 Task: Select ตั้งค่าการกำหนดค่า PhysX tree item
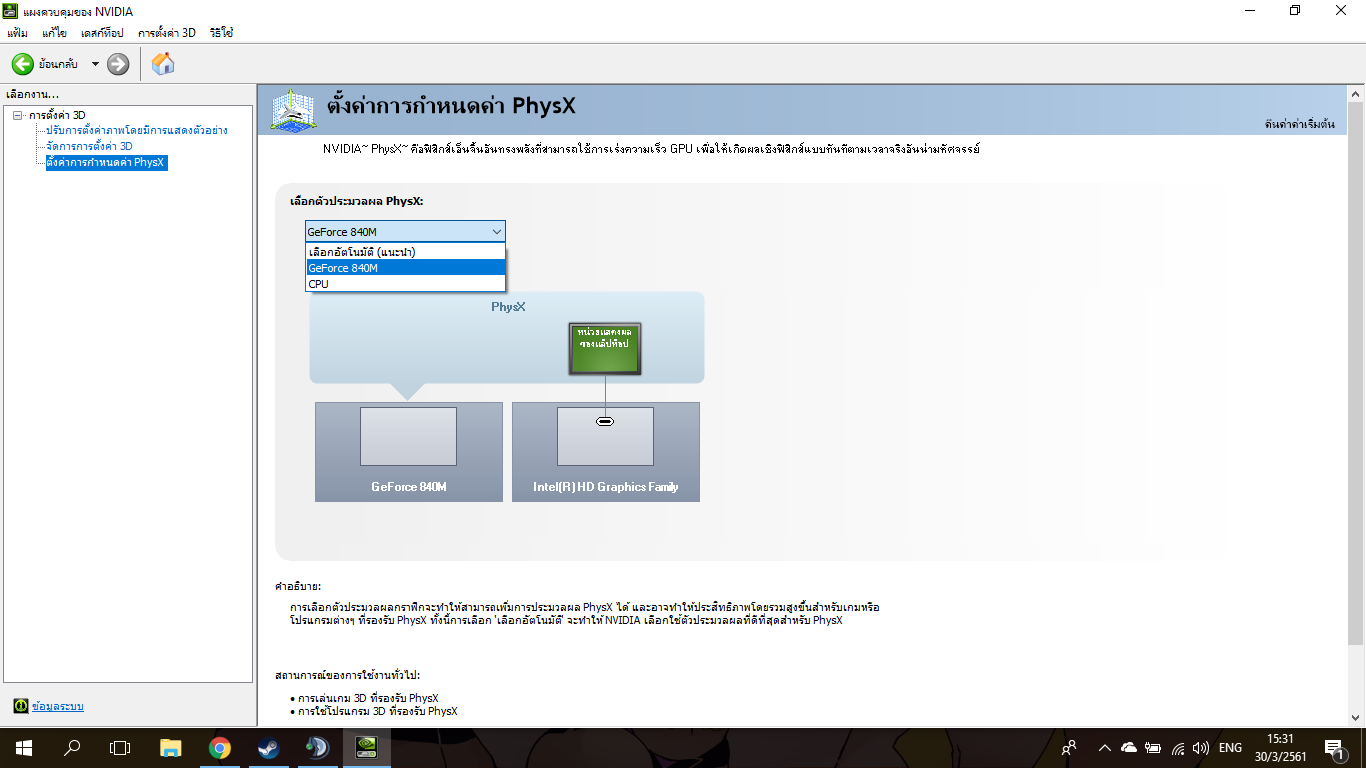click(x=106, y=162)
